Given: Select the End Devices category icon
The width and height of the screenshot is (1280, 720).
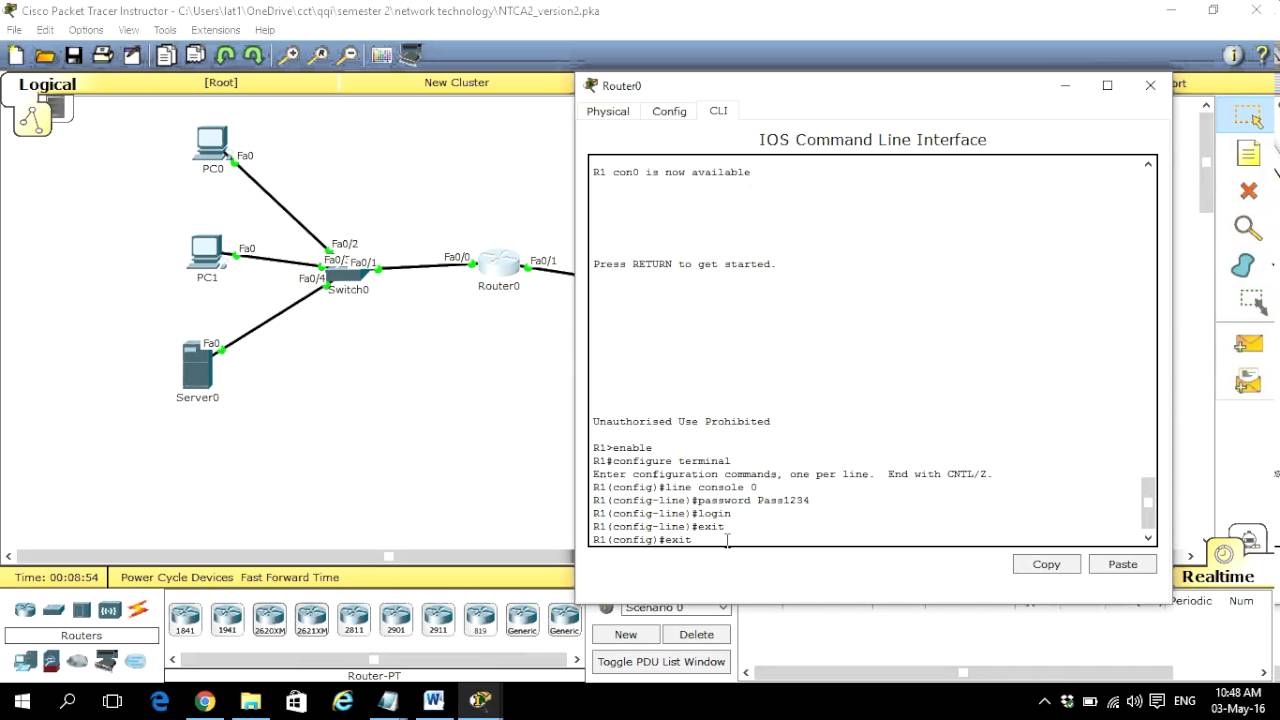Looking at the screenshot, I should pos(25,661).
